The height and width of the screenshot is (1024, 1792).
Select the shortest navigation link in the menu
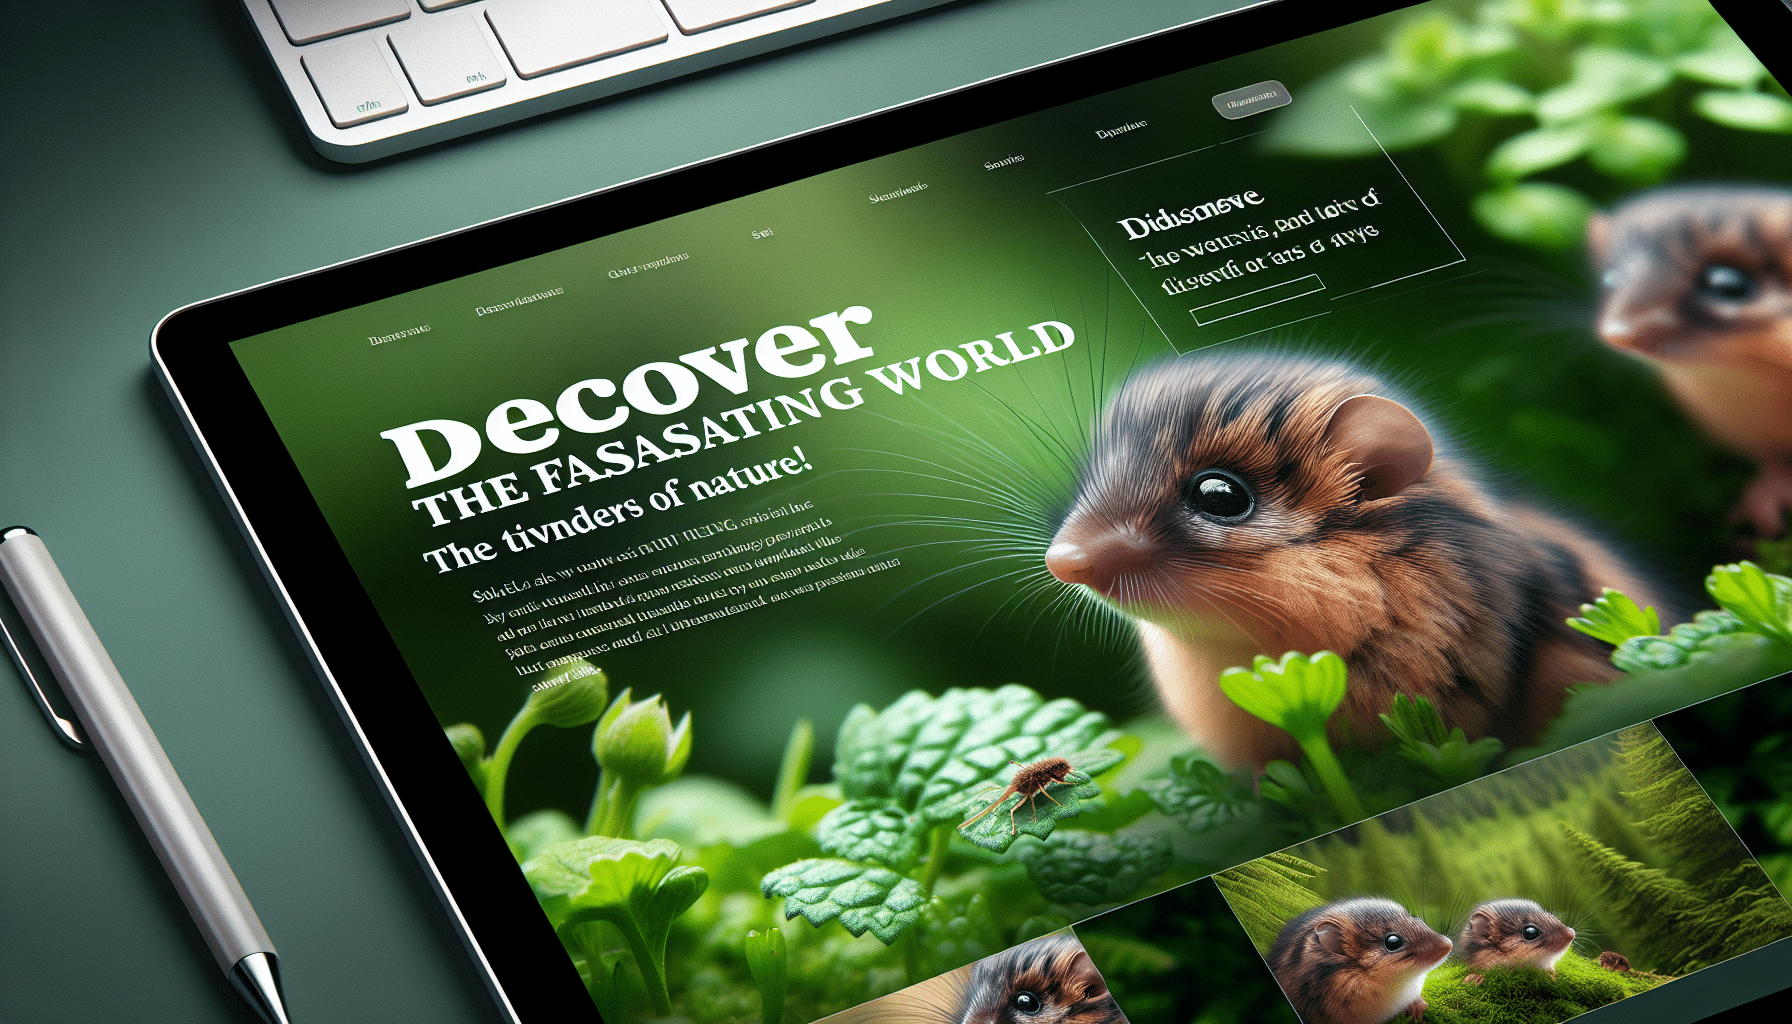click(x=762, y=234)
